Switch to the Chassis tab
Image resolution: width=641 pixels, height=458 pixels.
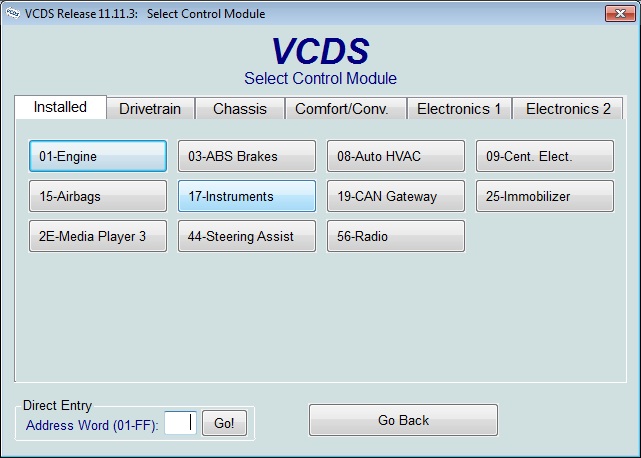click(239, 109)
